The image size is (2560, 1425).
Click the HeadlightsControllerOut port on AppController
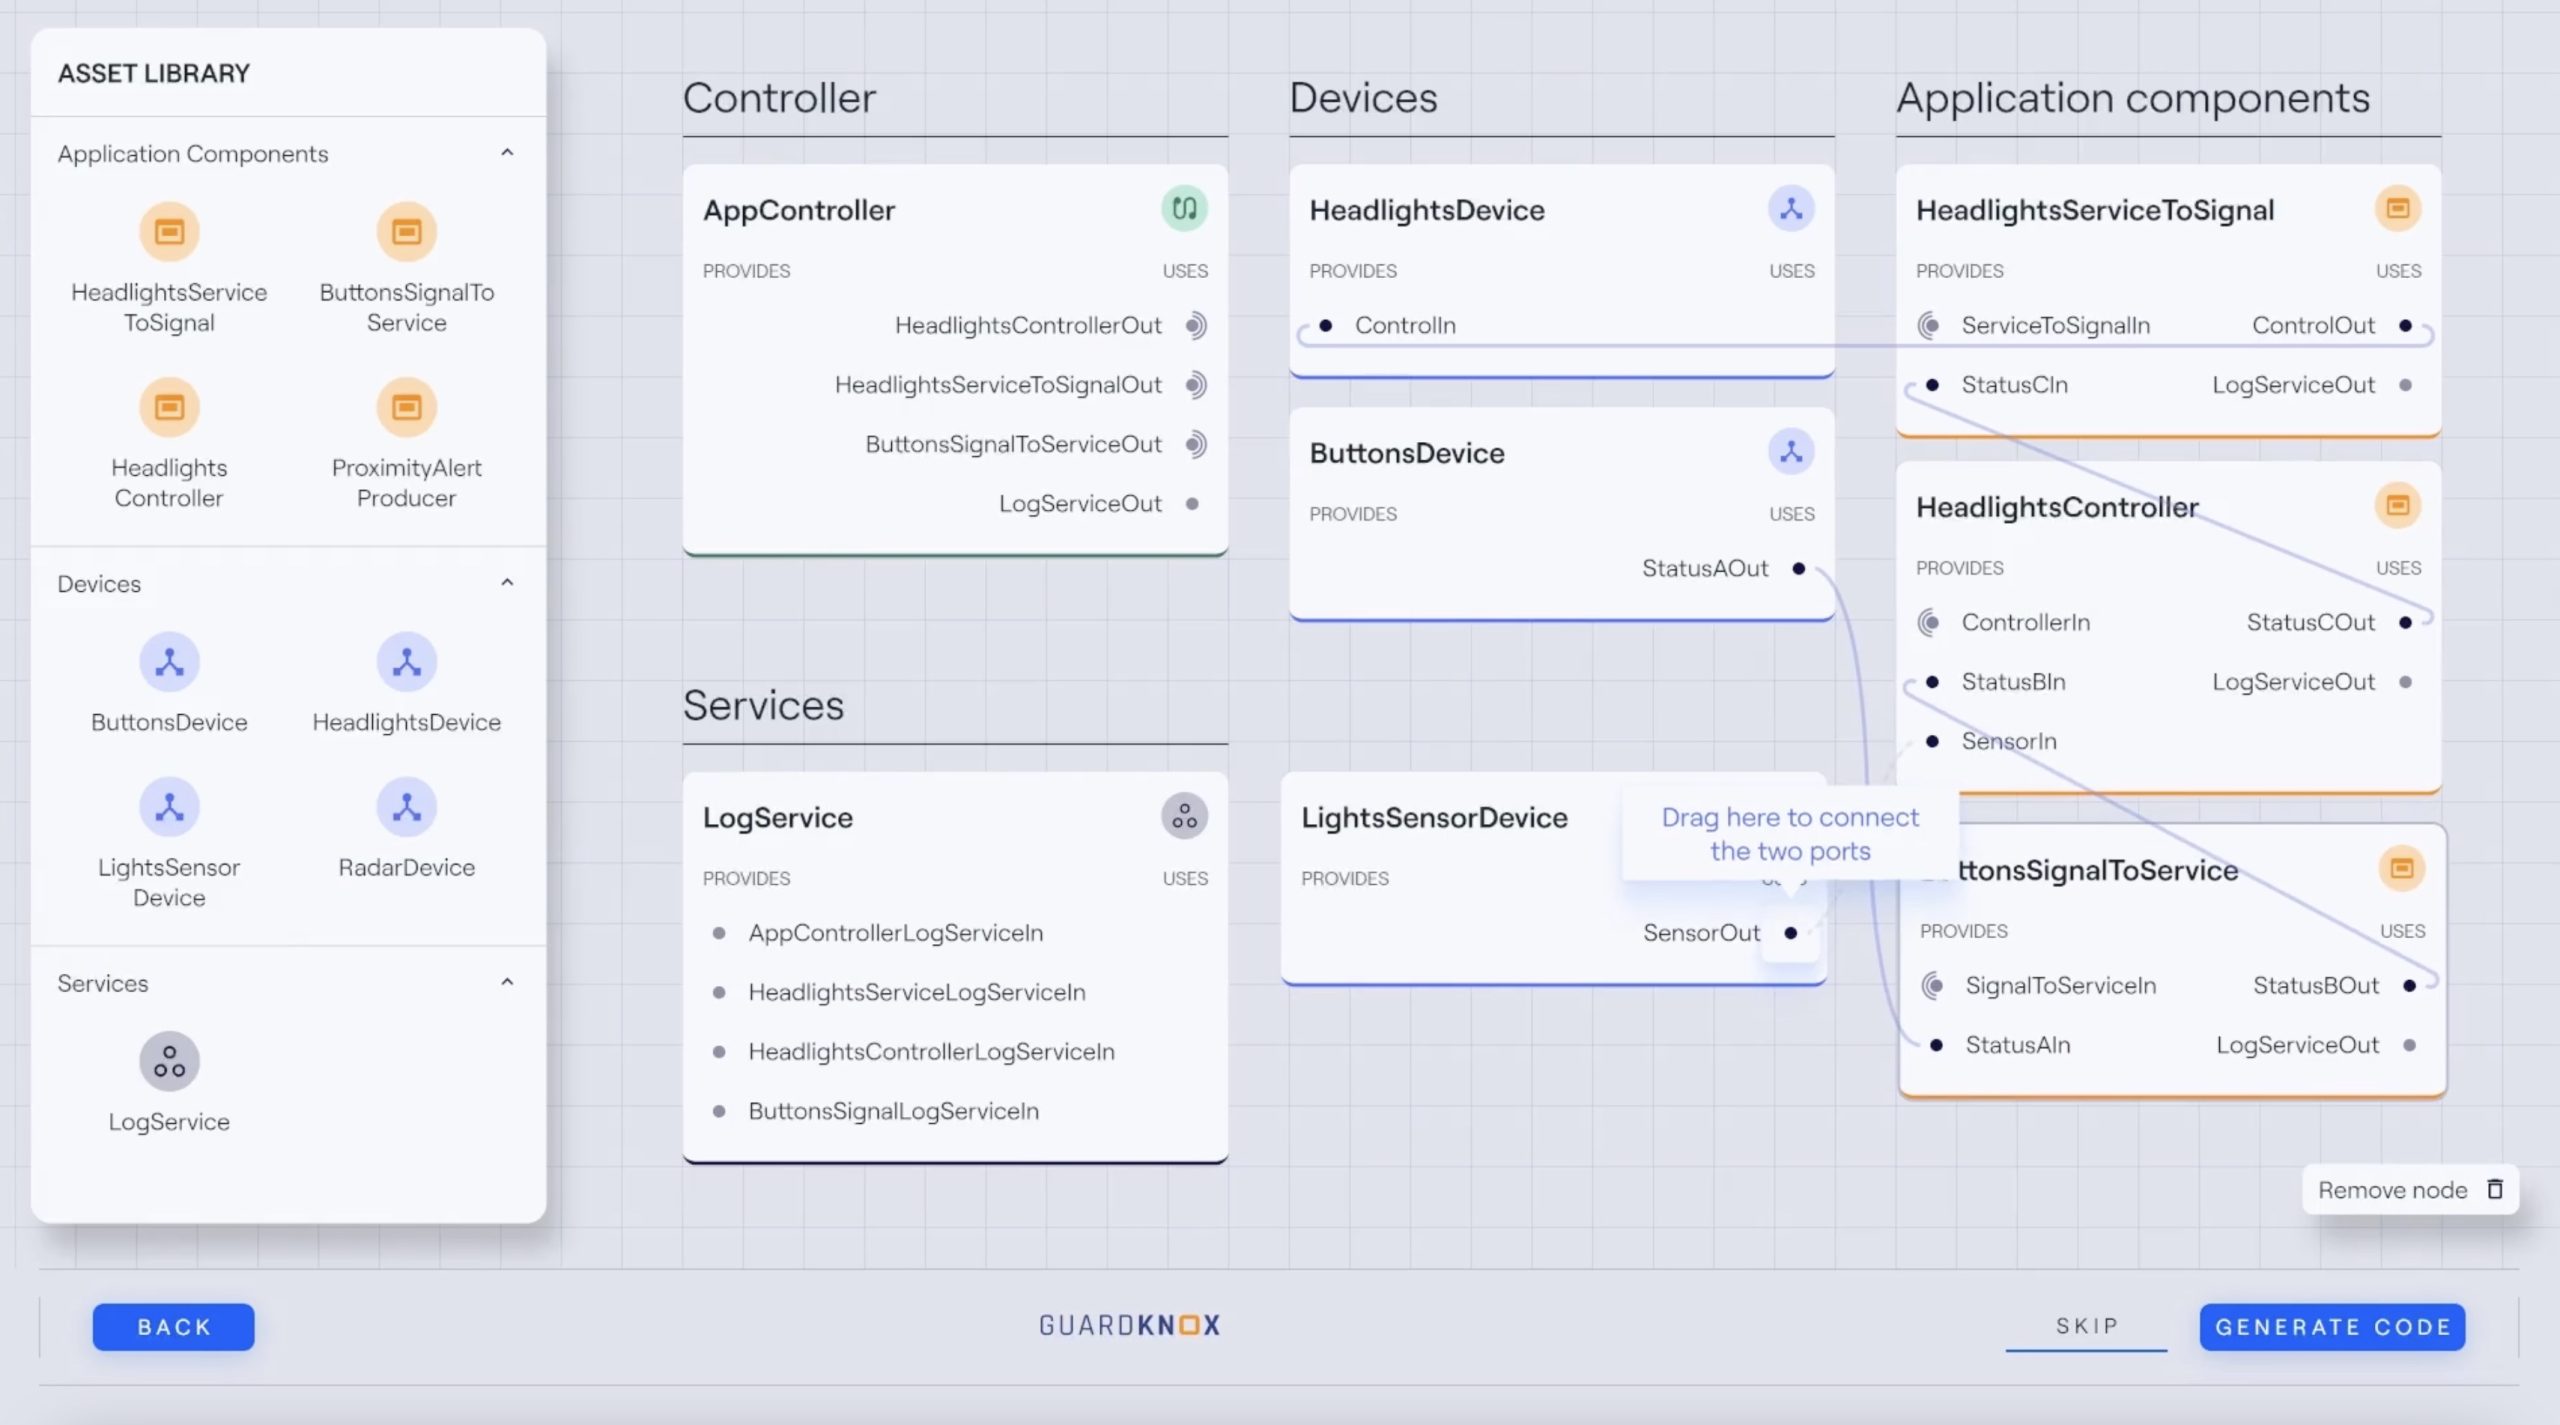(x=1195, y=326)
